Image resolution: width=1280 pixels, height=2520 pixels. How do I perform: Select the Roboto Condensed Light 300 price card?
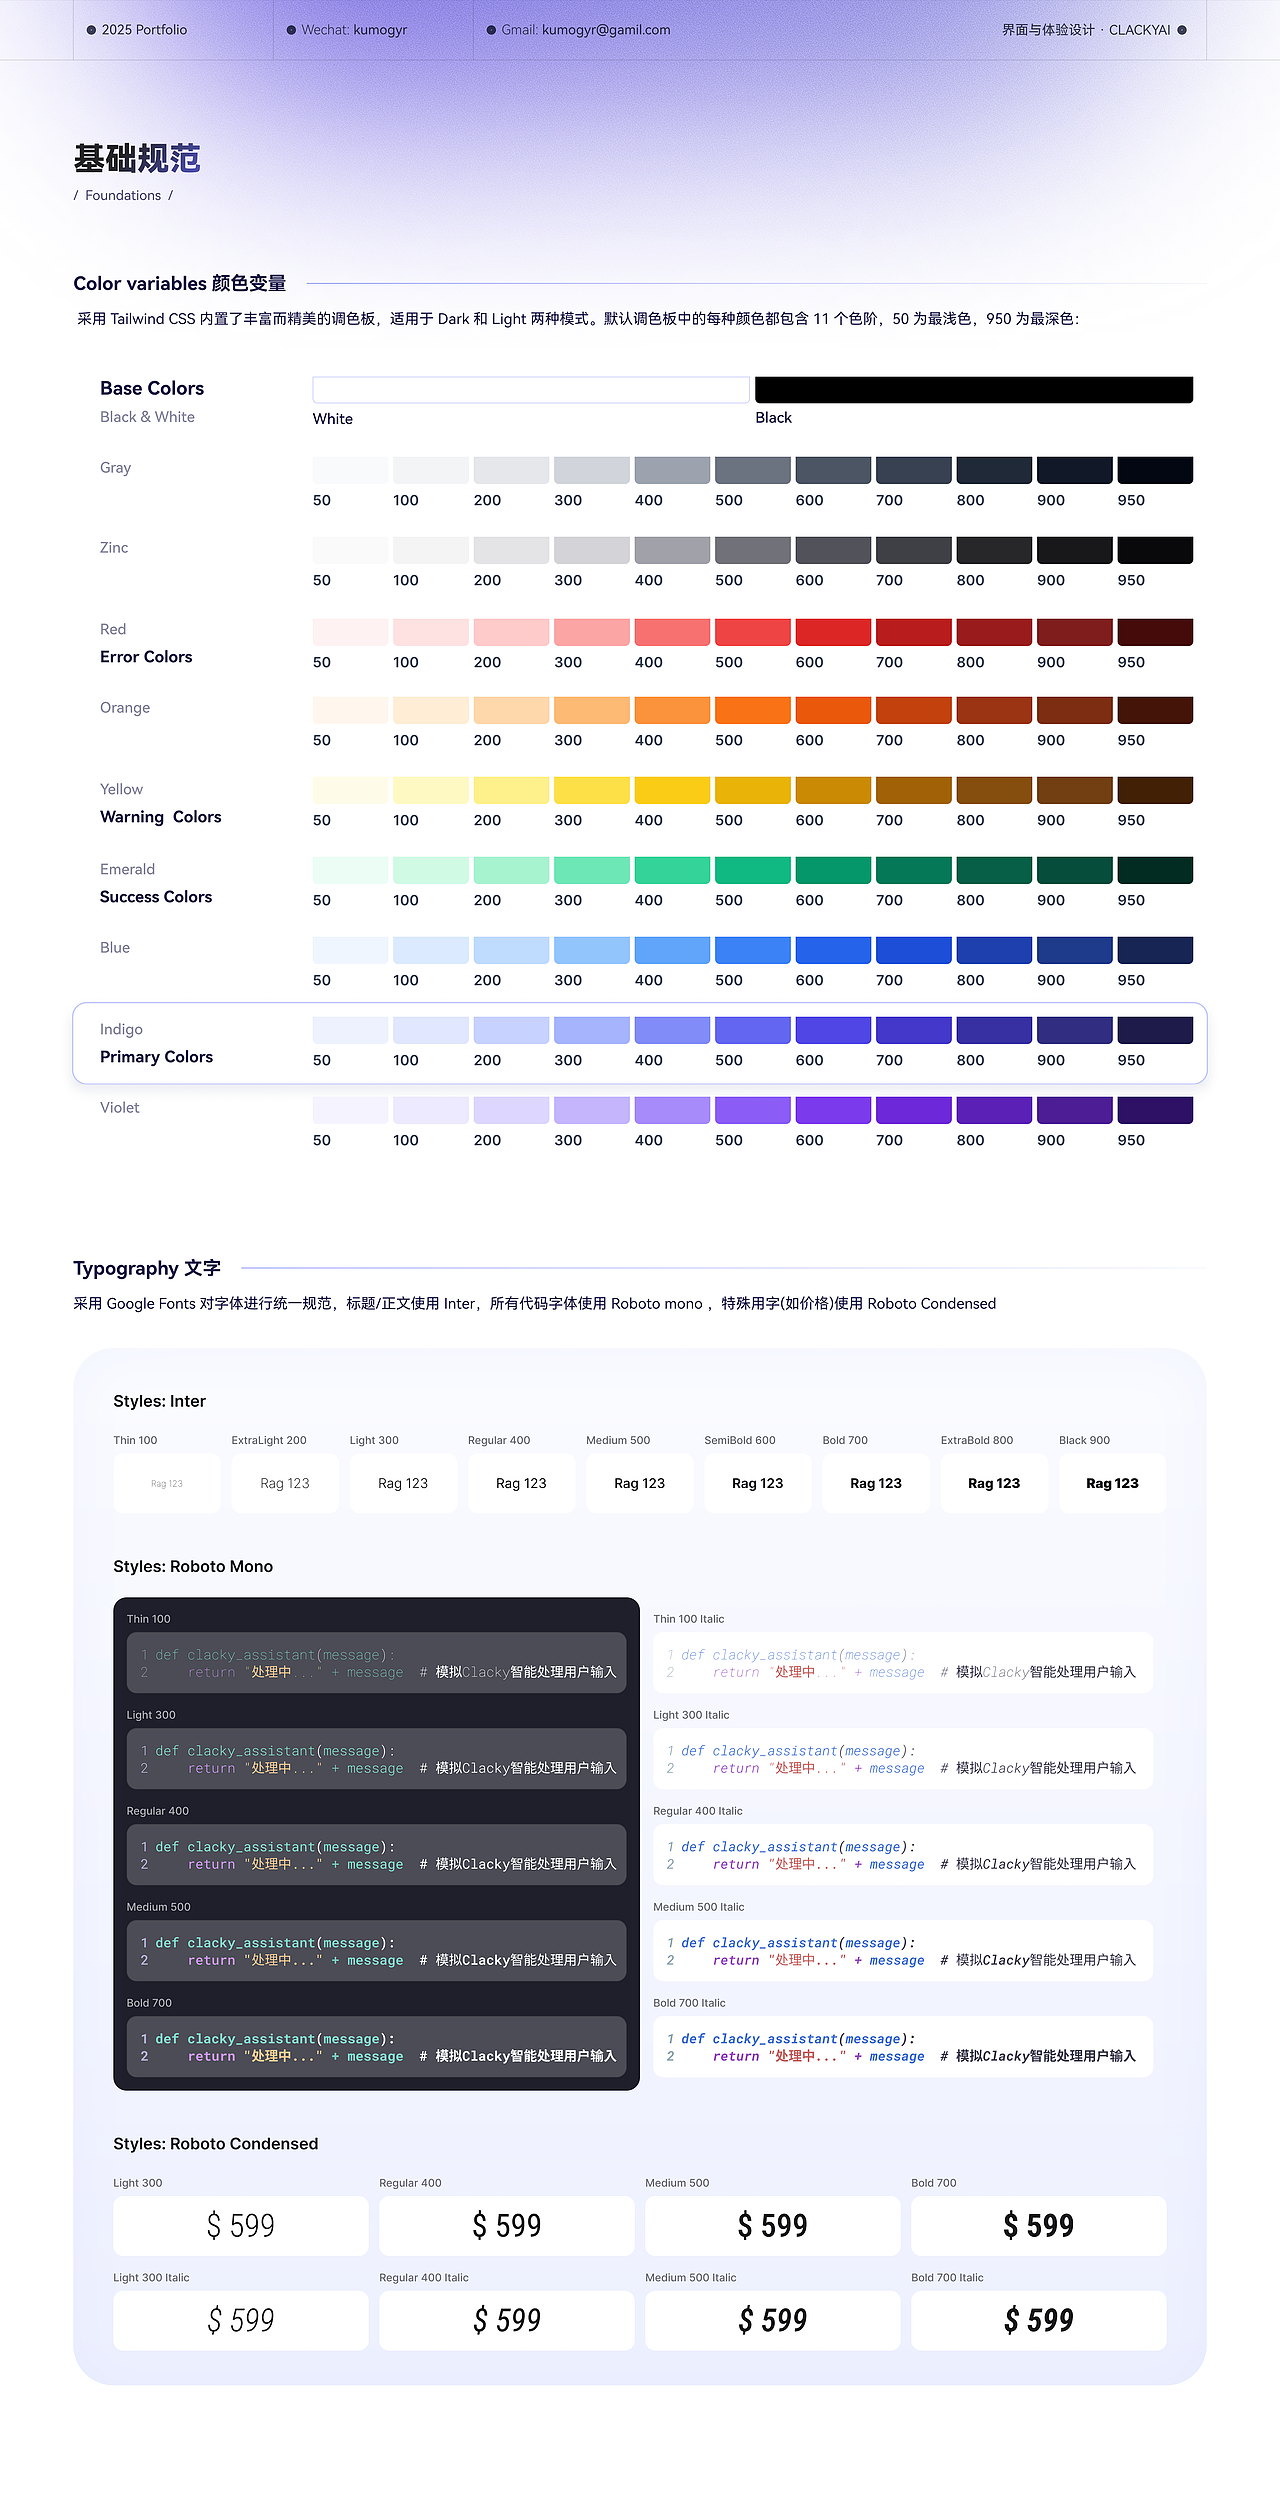click(x=241, y=2226)
